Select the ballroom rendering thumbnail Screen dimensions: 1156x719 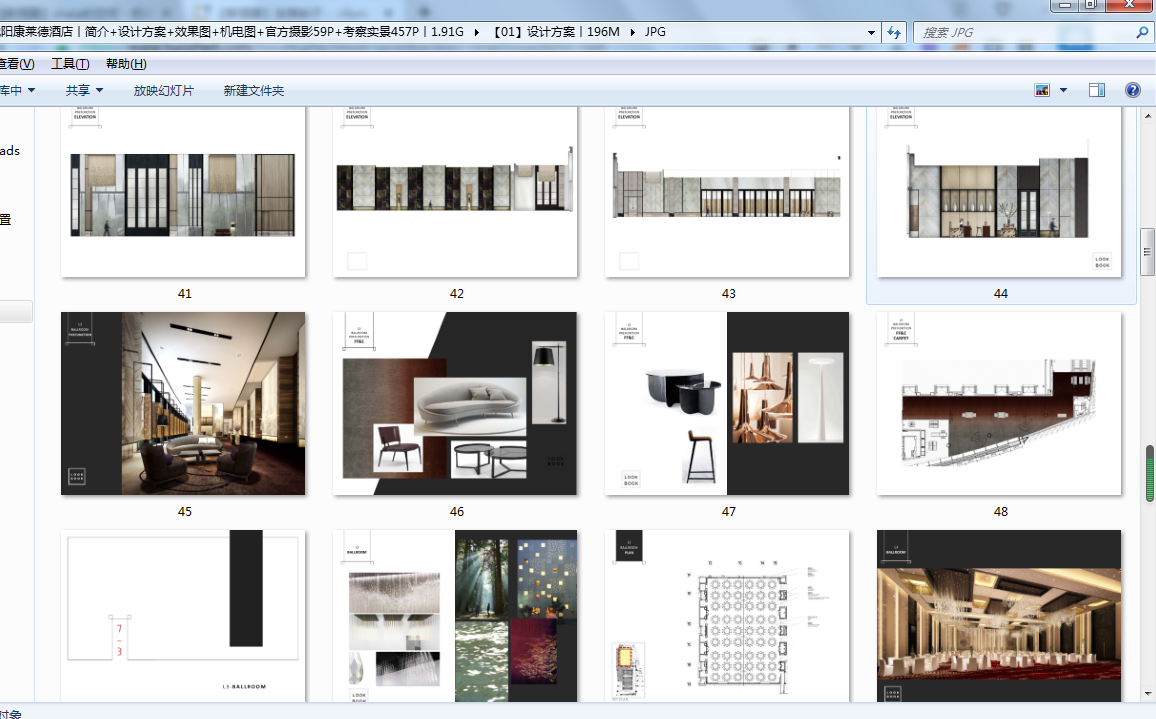tap(999, 616)
